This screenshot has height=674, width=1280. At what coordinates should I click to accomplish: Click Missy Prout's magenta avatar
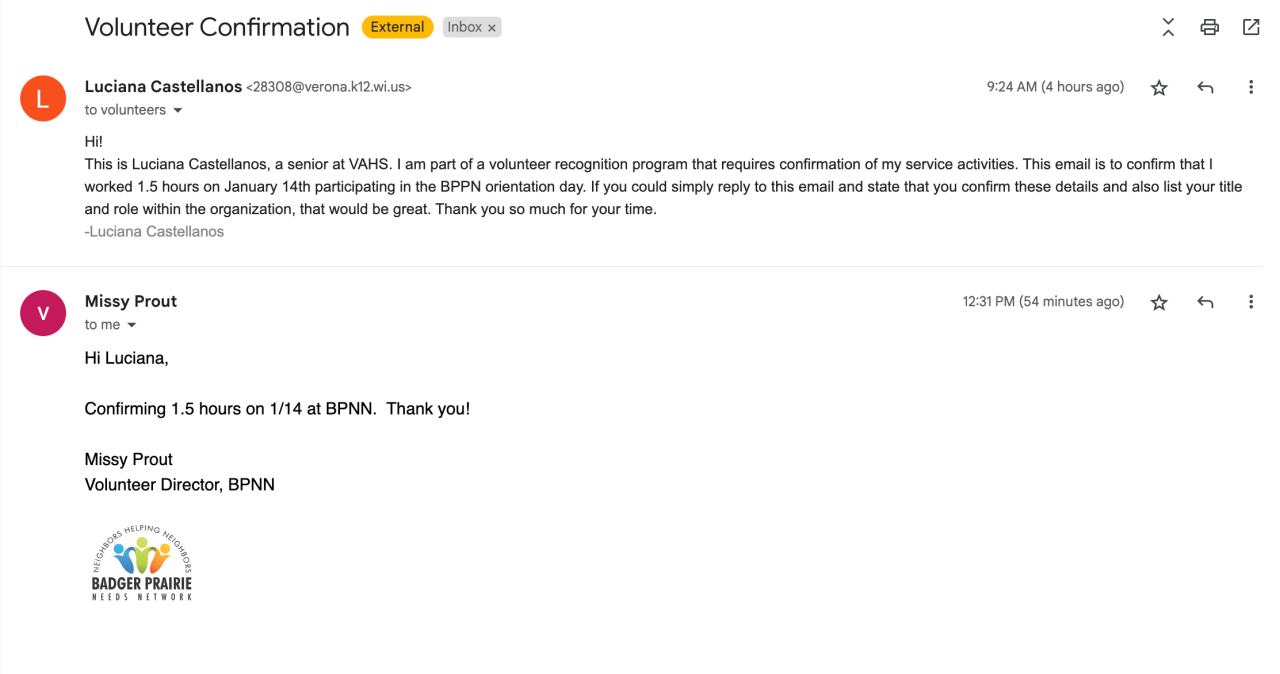point(43,312)
